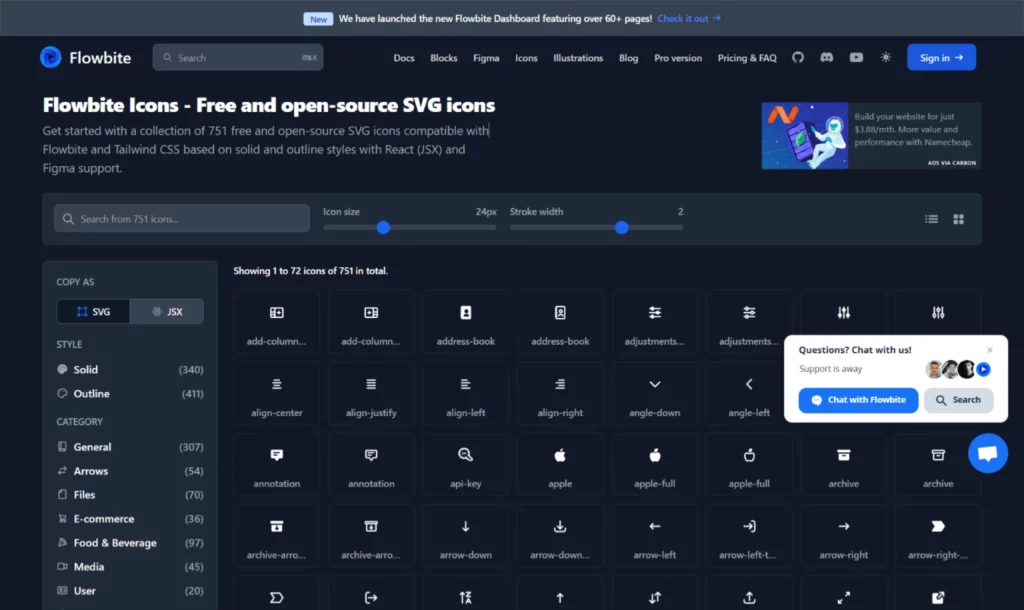Select the angle-left icon card
The width and height of the screenshot is (1024, 610).
(x=749, y=394)
